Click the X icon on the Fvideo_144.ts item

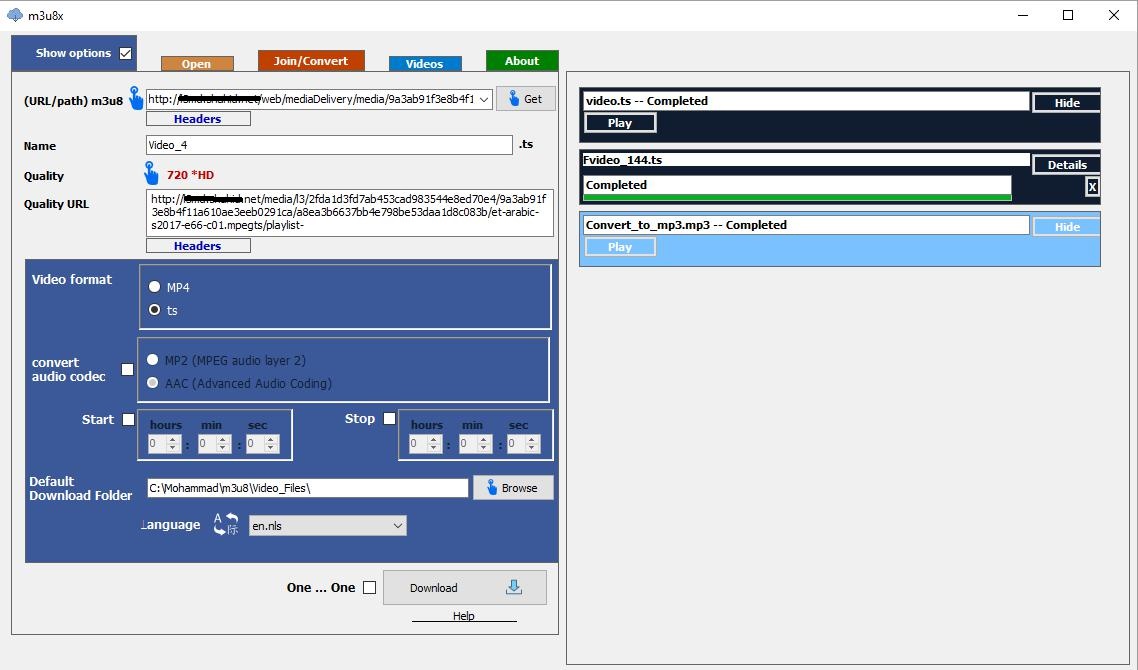[x=1092, y=187]
